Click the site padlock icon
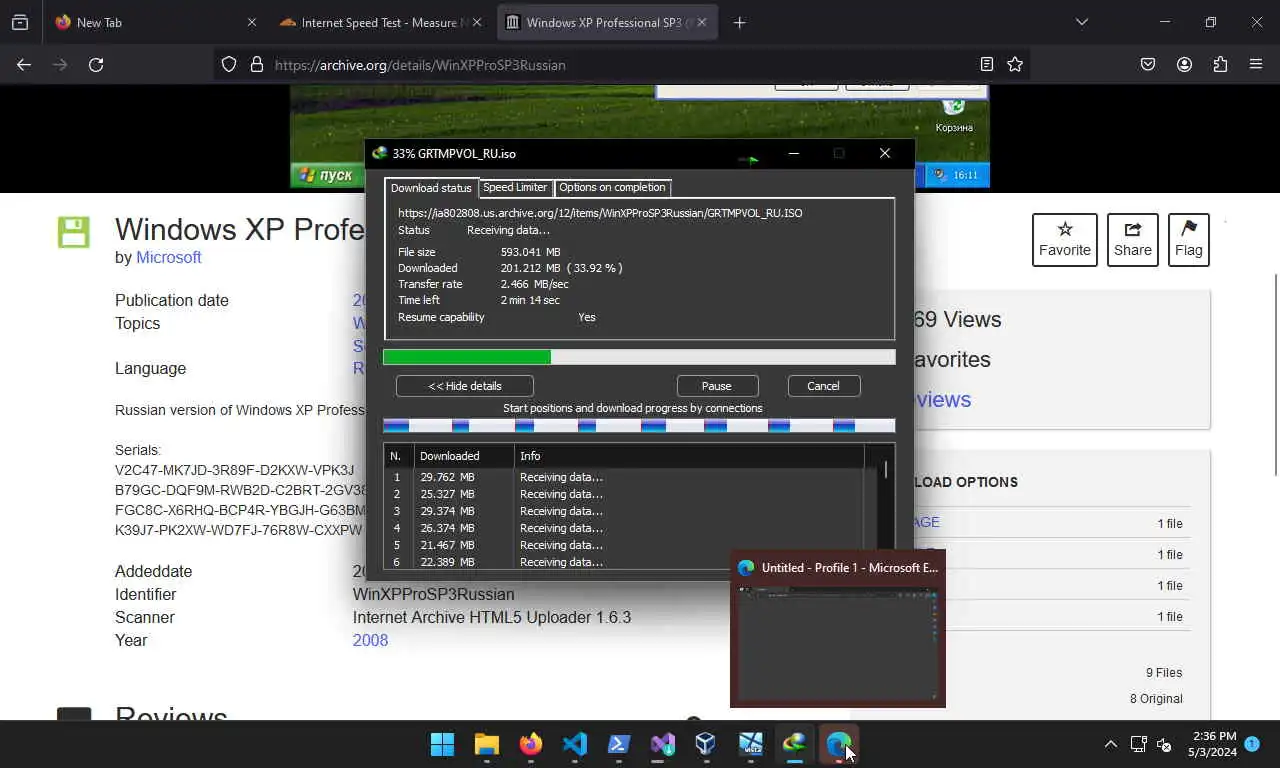The height and width of the screenshot is (768, 1280). pyautogui.click(x=256, y=64)
